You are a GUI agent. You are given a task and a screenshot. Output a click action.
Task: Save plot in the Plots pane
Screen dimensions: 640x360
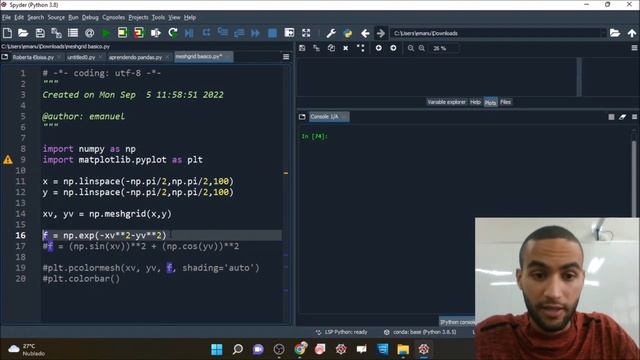click(x=302, y=48)
